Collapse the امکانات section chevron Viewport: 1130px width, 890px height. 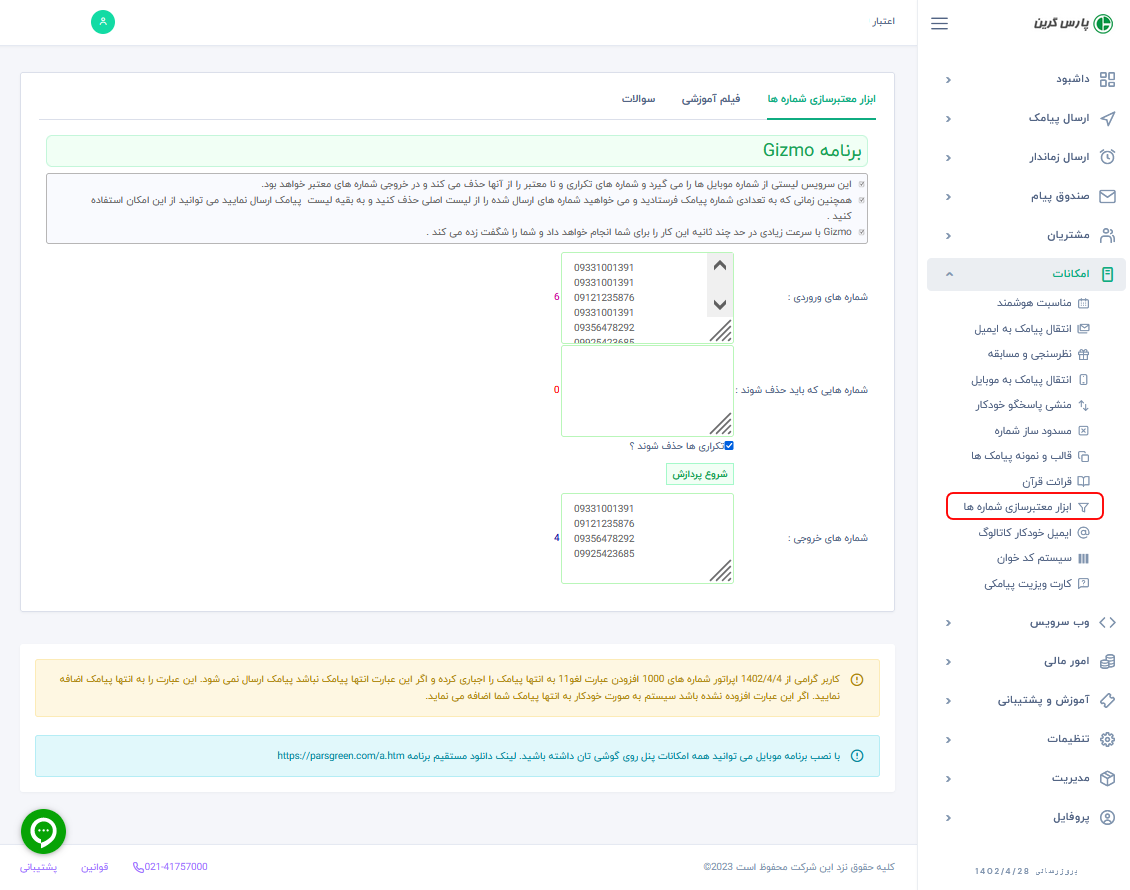click(949, 274)
